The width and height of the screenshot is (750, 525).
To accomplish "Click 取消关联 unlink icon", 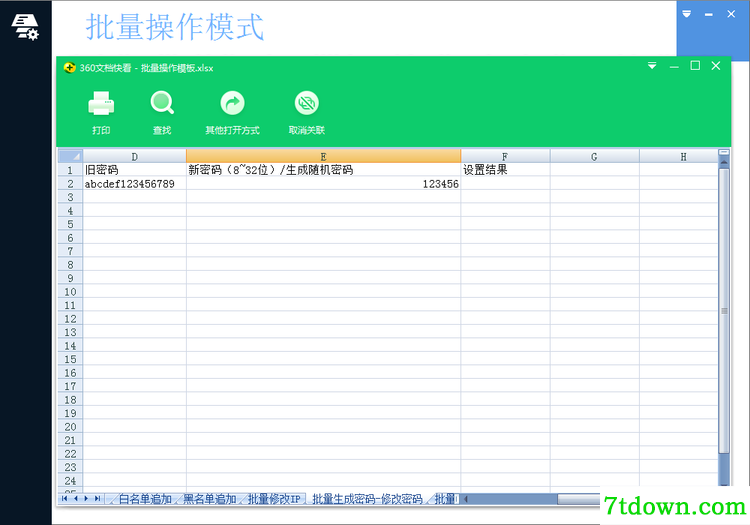I will [x=307, y=103].
